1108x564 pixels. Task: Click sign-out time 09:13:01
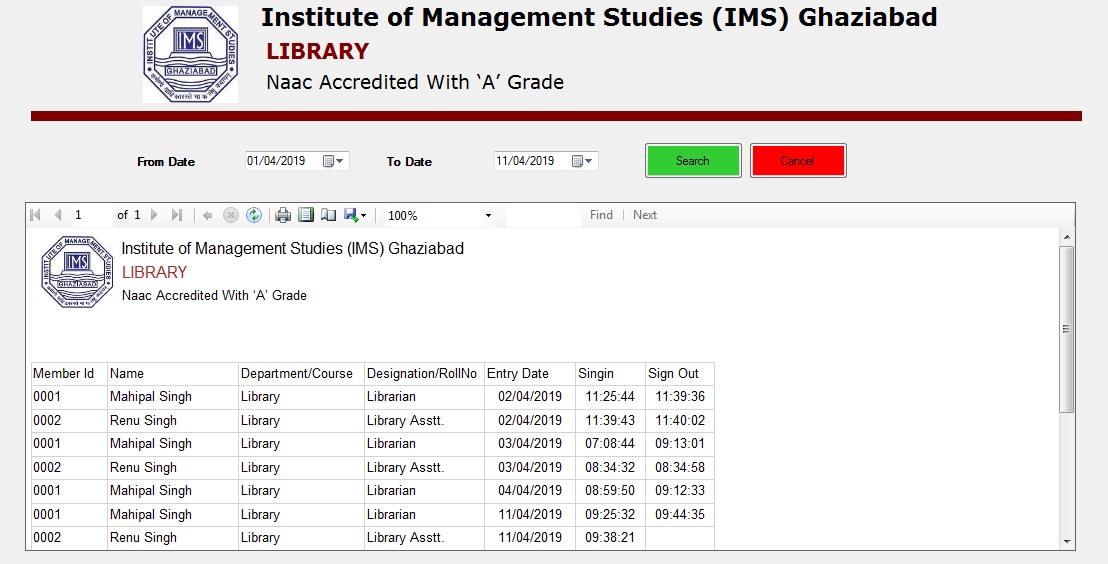tap(680, 444)
